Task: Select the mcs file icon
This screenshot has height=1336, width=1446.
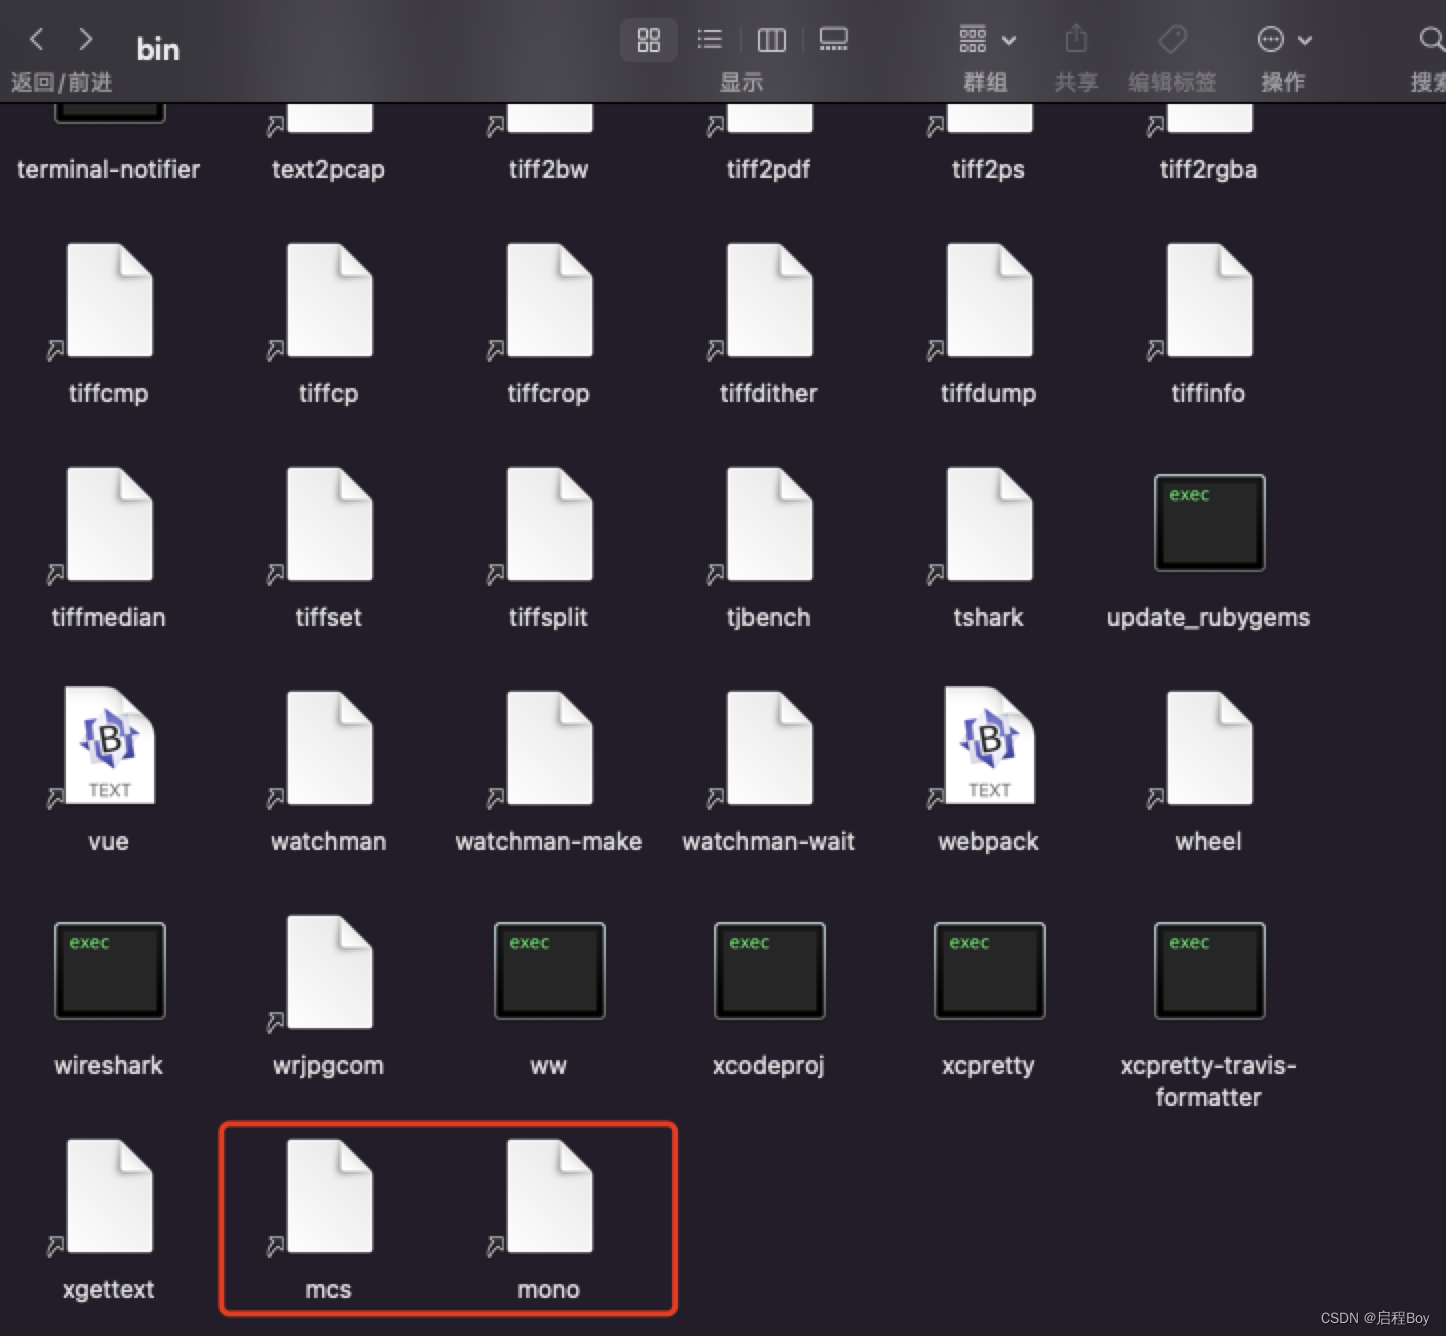Action: click(329, 1196)
